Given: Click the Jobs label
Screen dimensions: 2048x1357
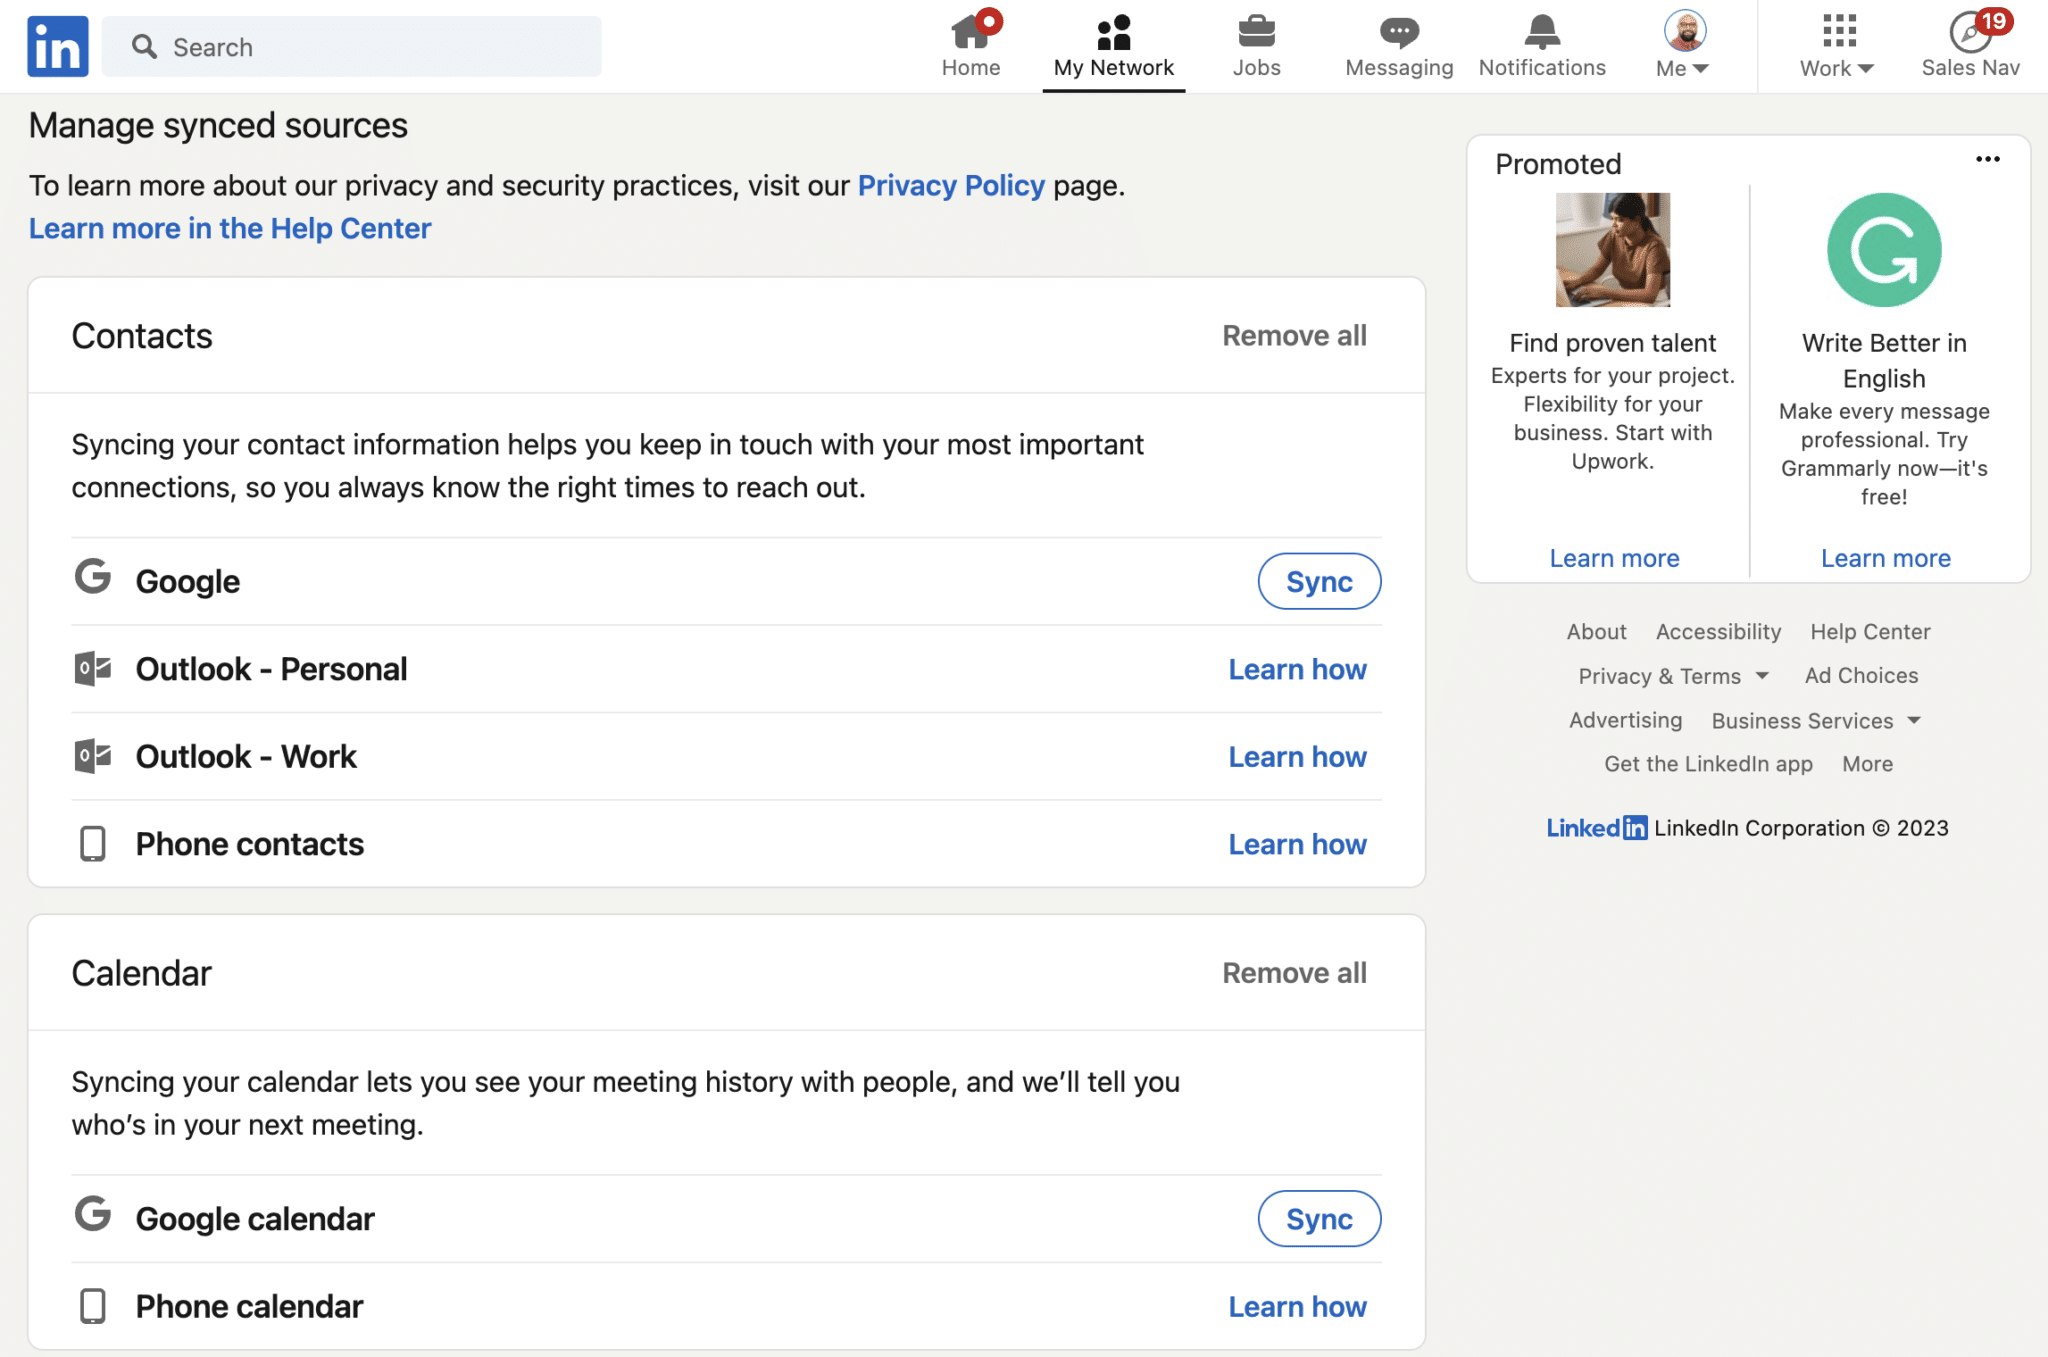Looking at the screenshot, I should pos(1256,68).
